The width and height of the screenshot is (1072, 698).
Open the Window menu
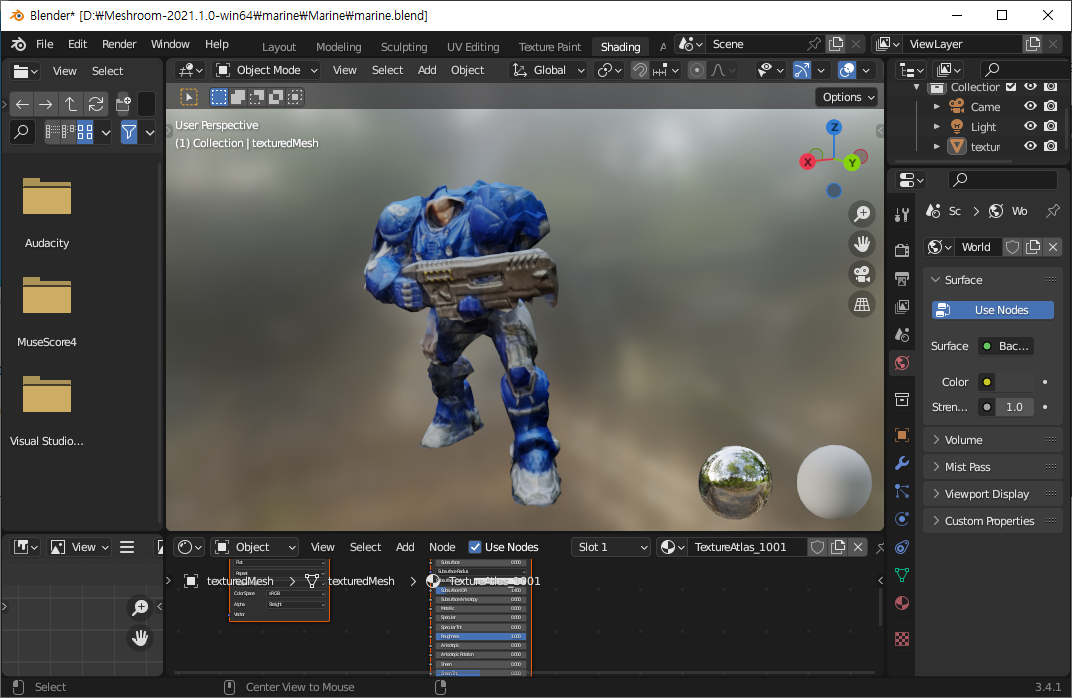click(x=170, y=44)
